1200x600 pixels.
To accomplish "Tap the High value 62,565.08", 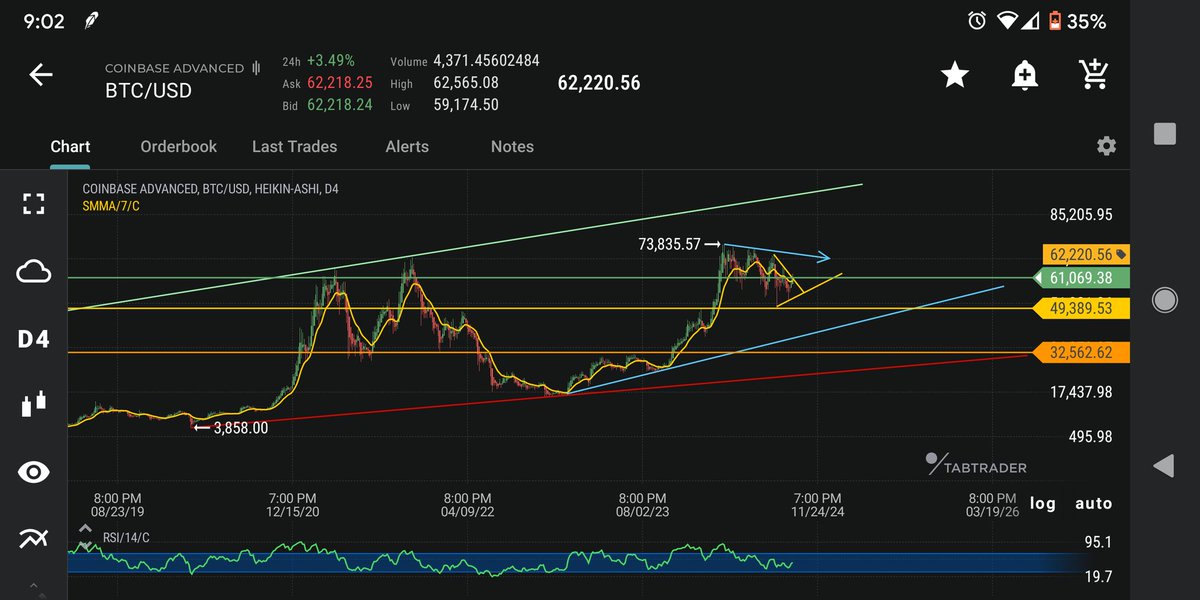I will coord(466,83).
